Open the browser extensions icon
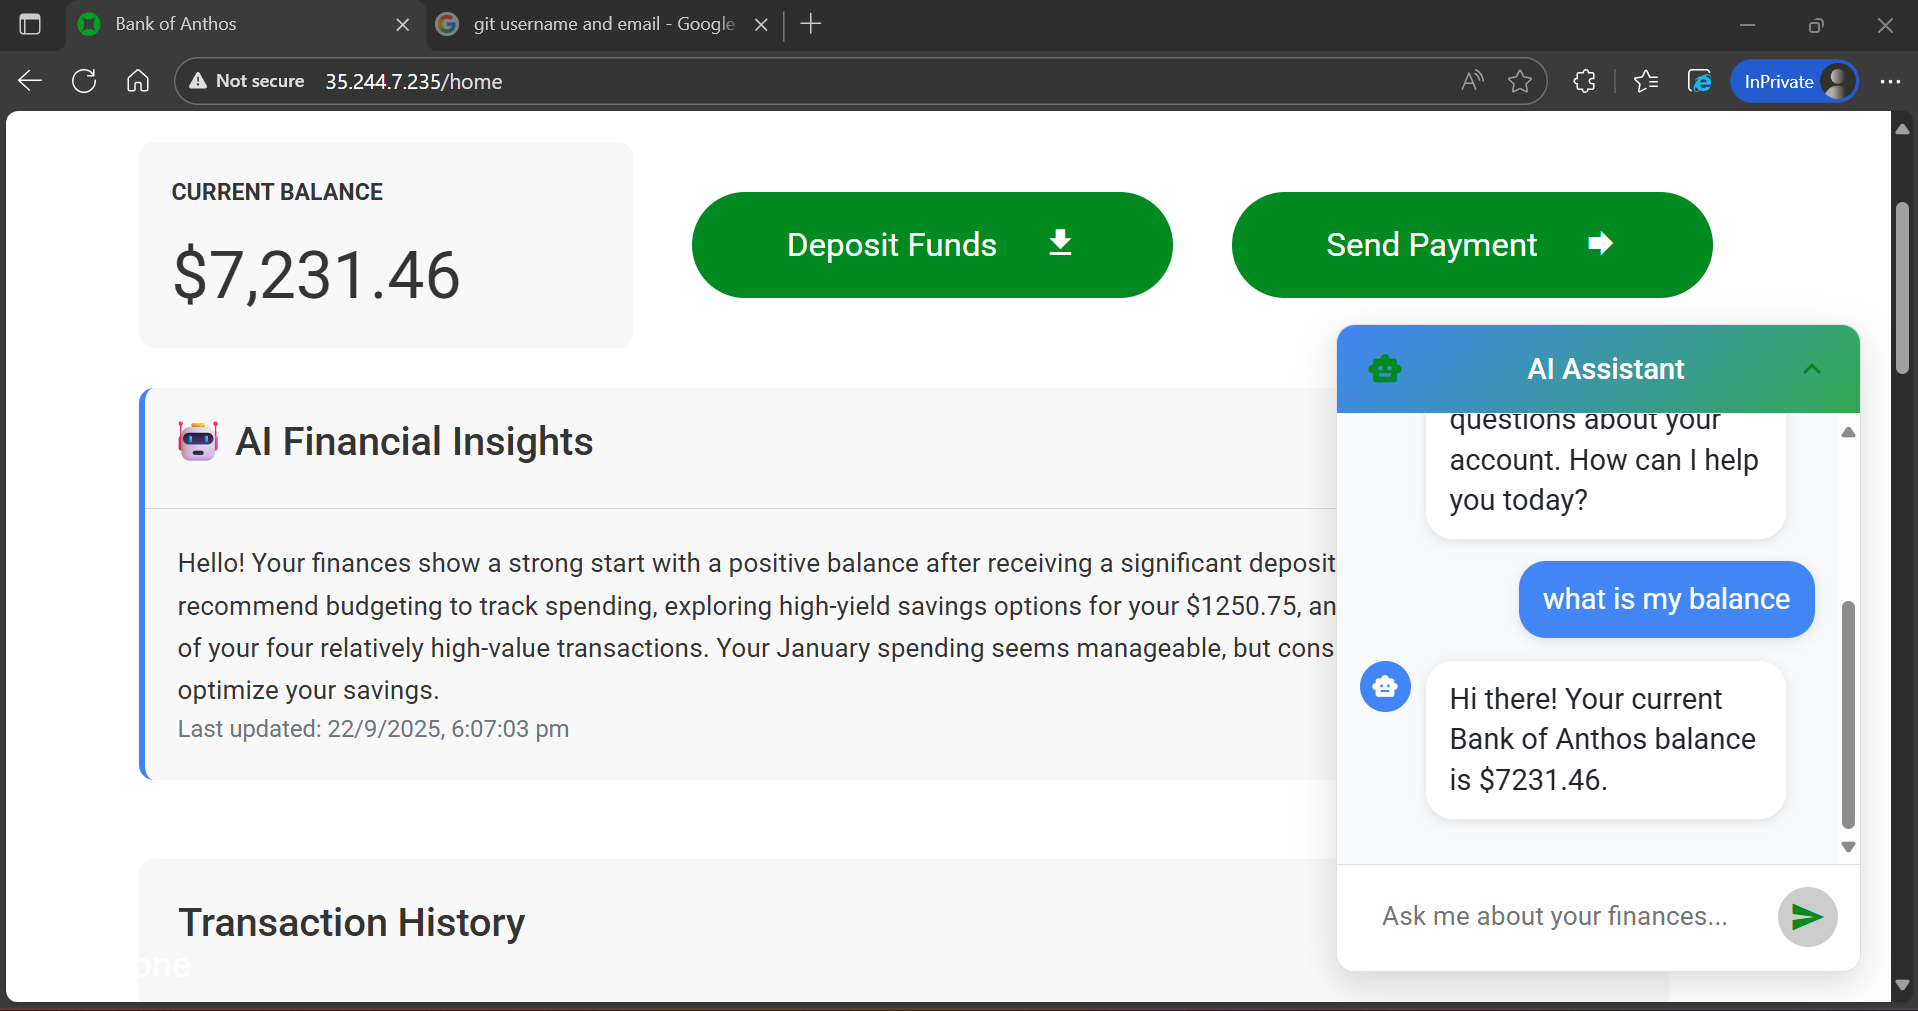This screenshot has height=1011, width=1918. 1585,81
